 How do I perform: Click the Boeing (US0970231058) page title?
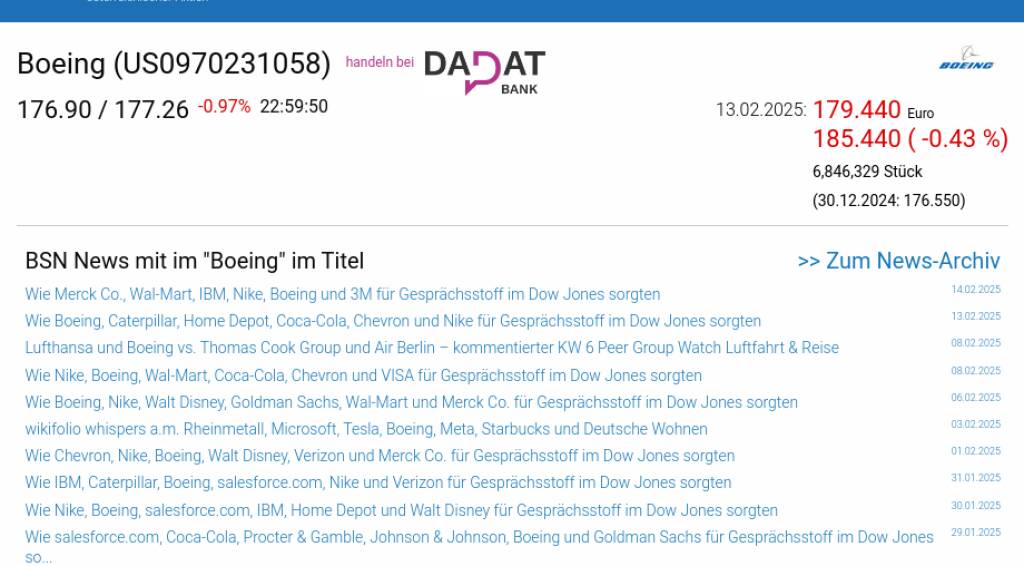[x=174, y=64]
